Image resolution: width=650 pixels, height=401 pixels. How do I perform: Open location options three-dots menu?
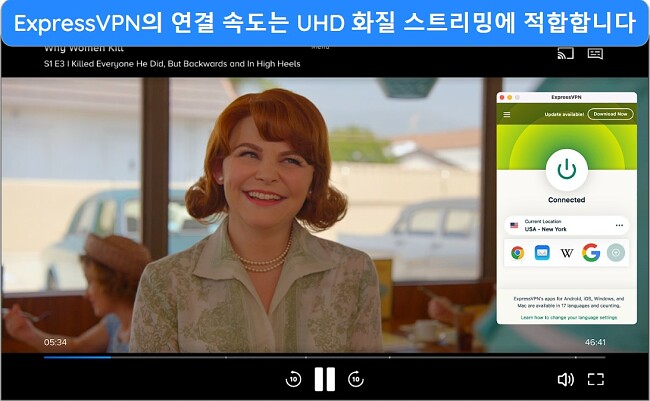coord(619,225)
